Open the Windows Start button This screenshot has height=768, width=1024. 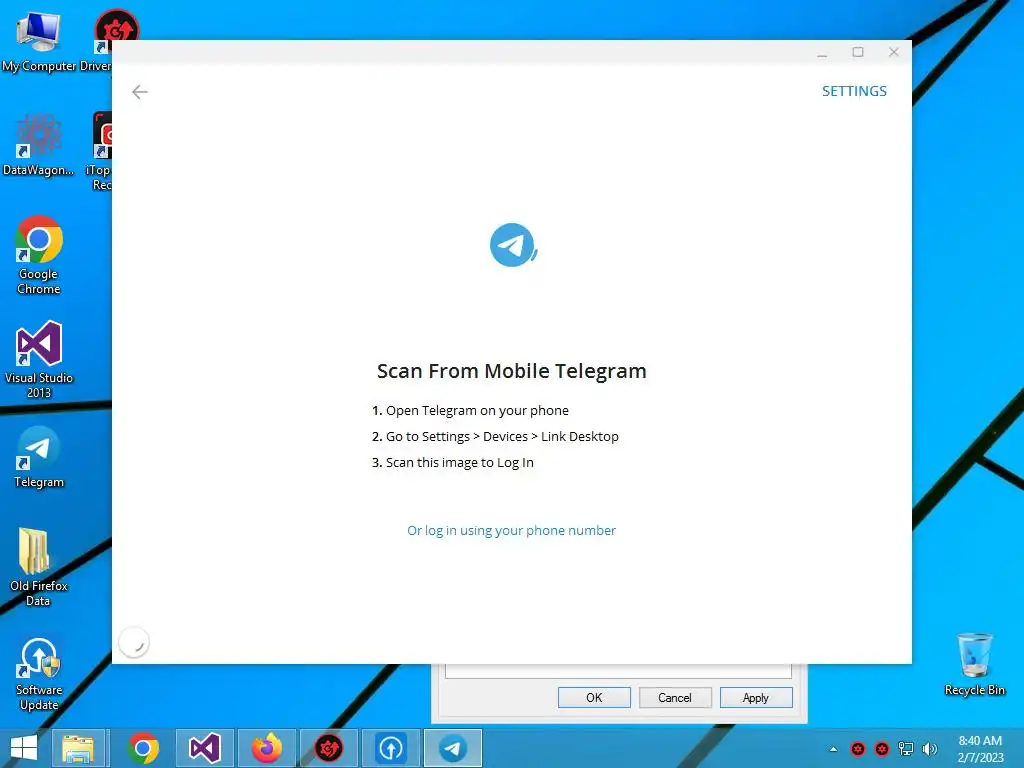point(24,748)
